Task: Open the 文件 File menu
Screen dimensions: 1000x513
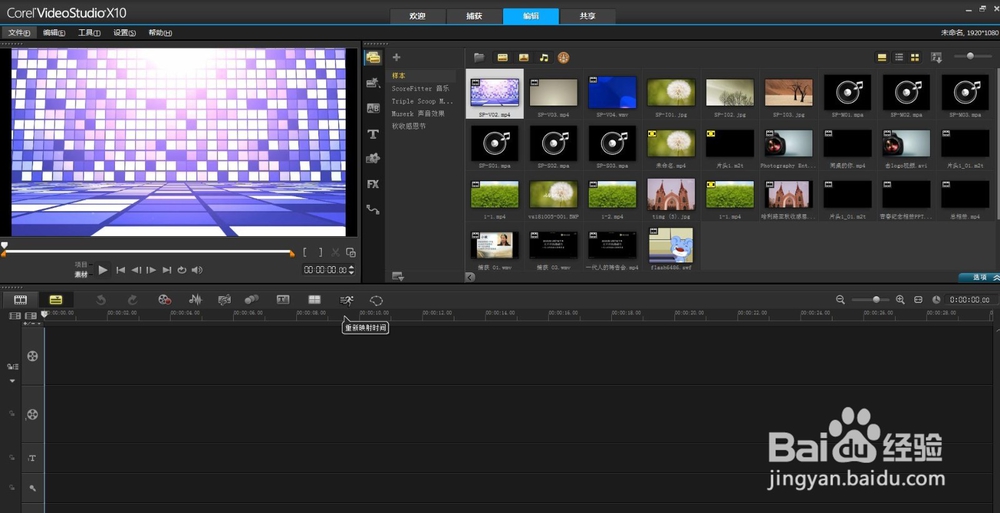Action: 19,33
